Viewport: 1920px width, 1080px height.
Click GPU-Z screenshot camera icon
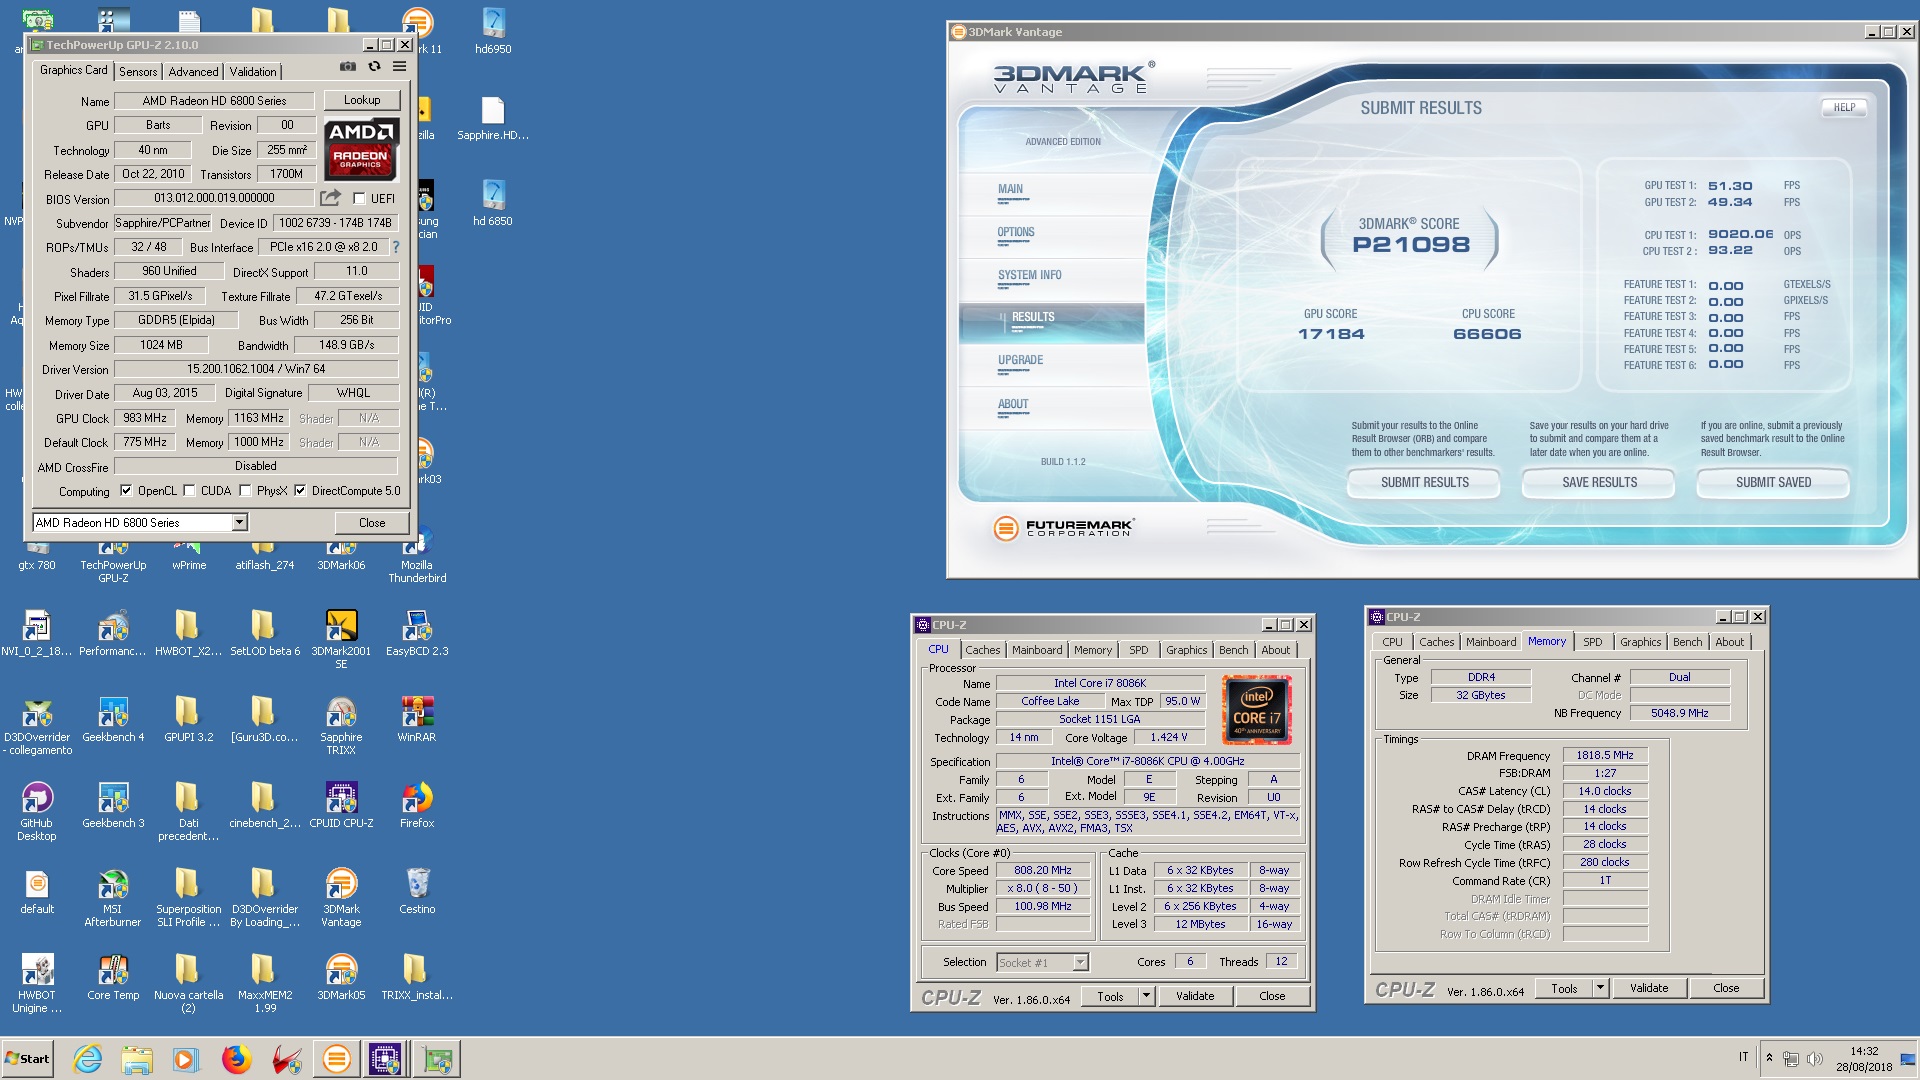[x=347, y=67]
